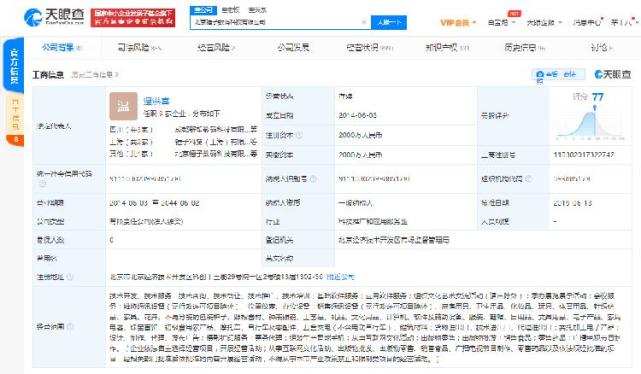Open the third affiliated company link (其他 row)
641x374 pixels.
216,154
